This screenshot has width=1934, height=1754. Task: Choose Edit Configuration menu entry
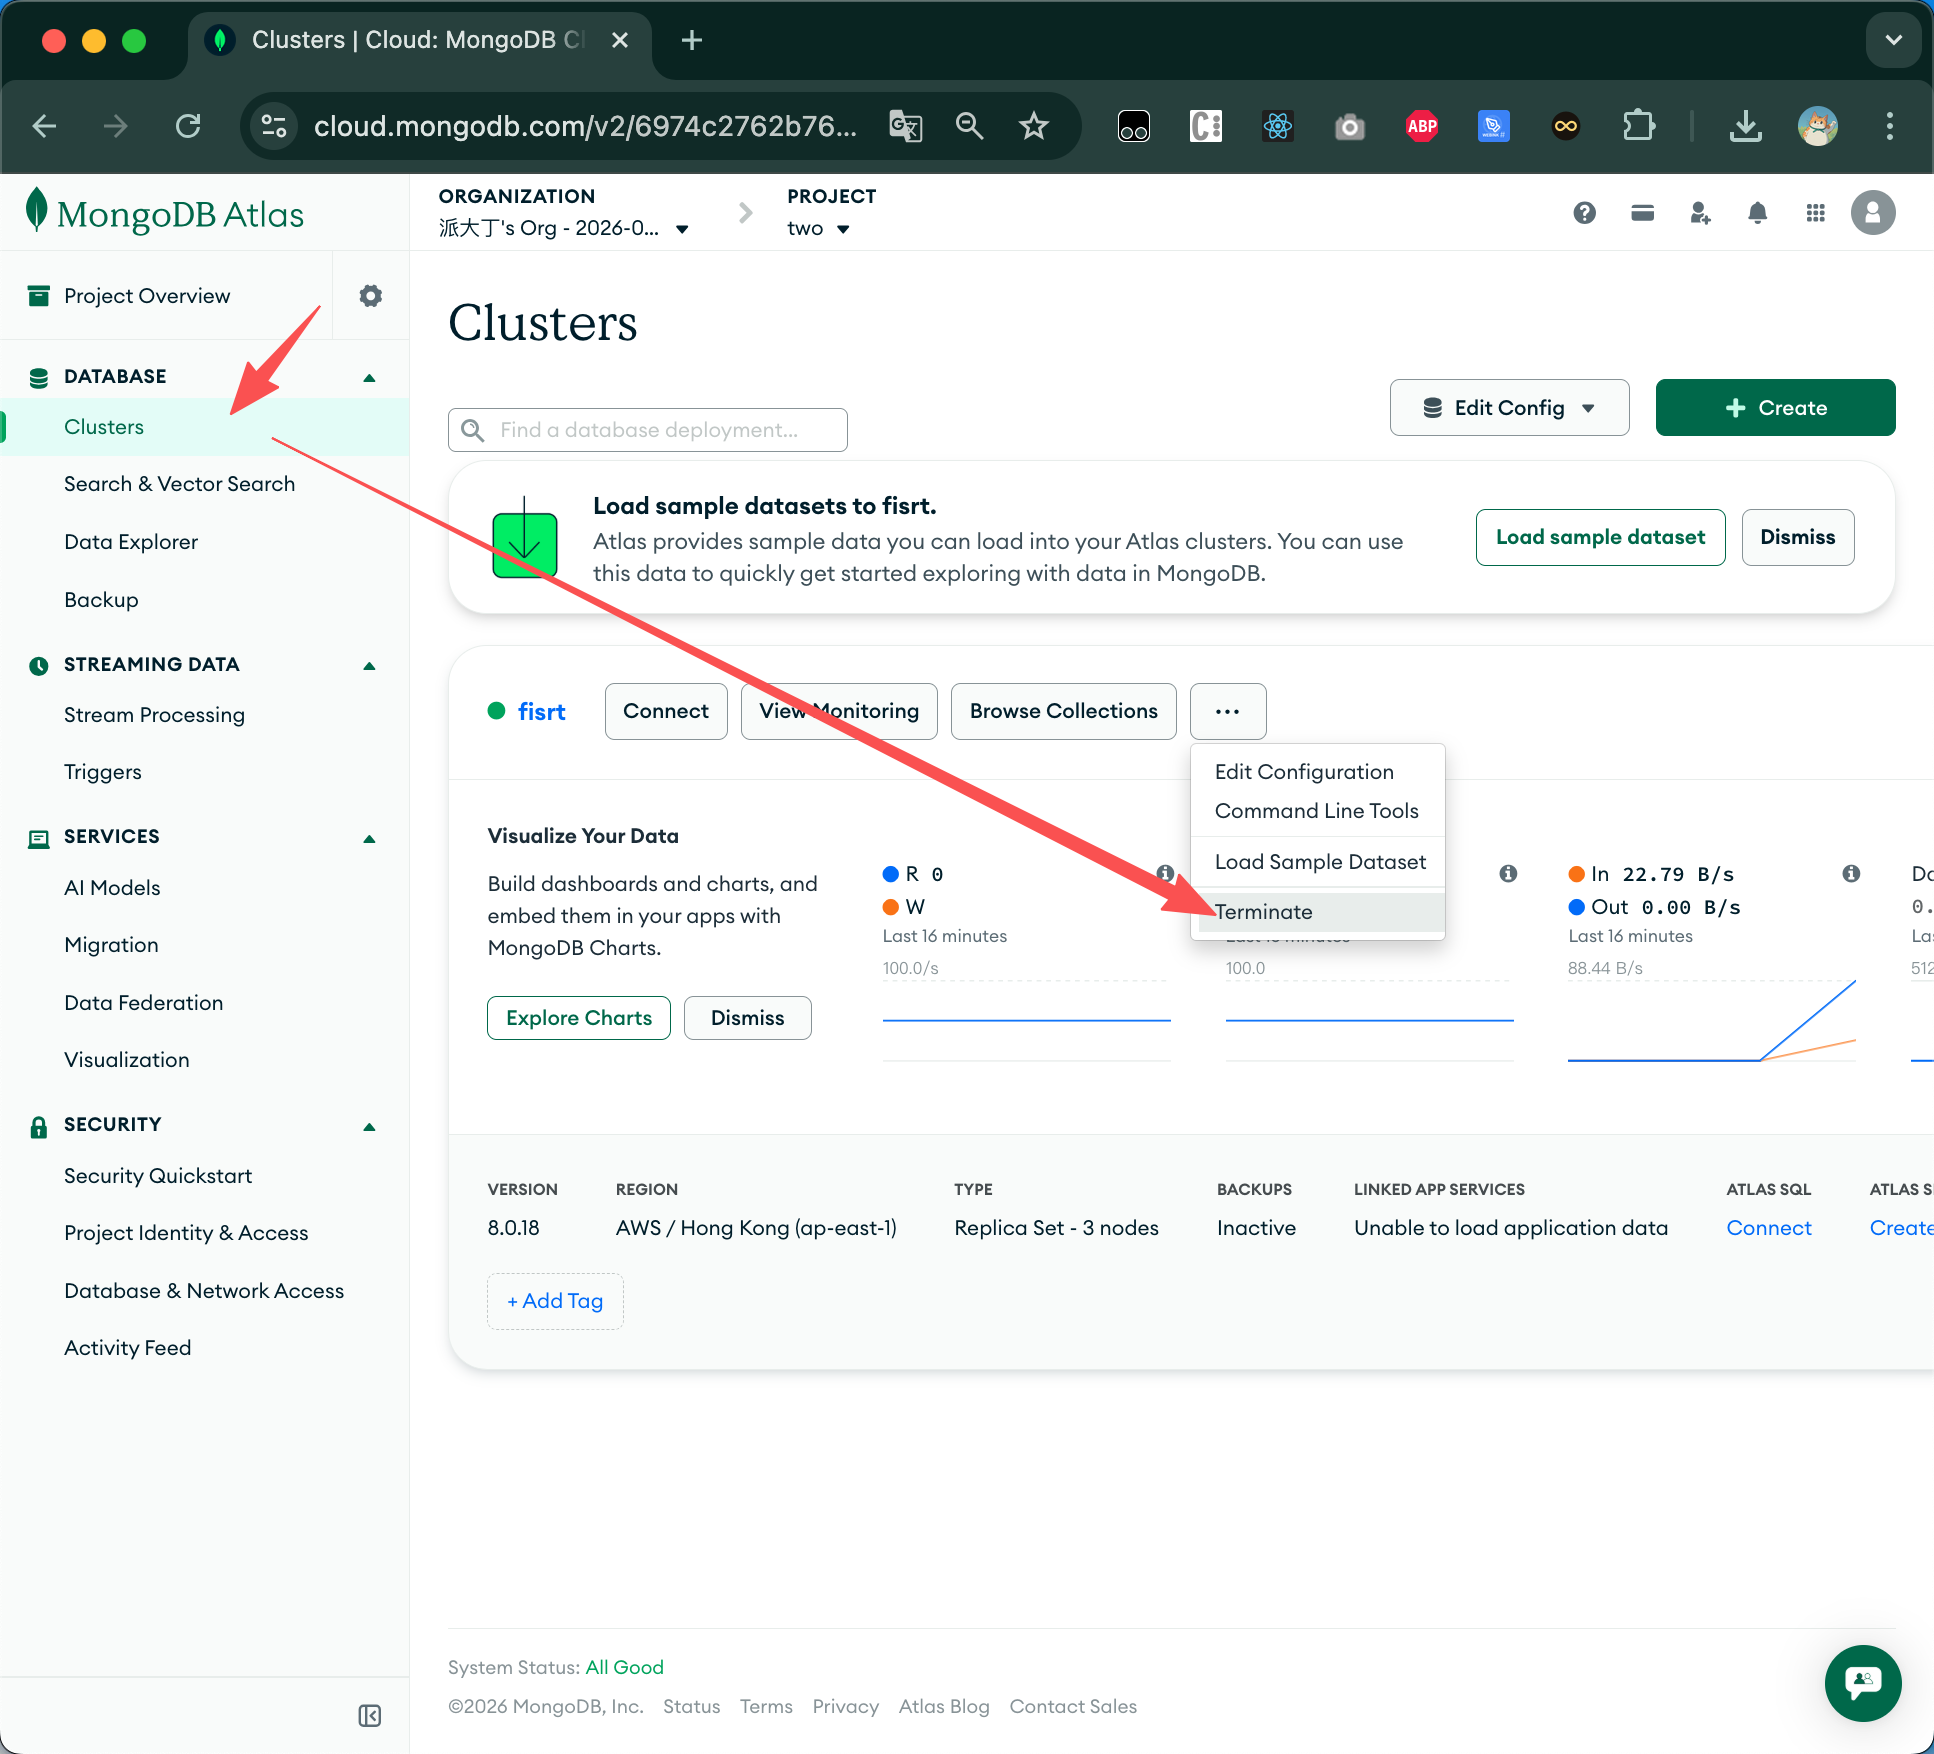pyautogui.click(x=1304, y=771)
